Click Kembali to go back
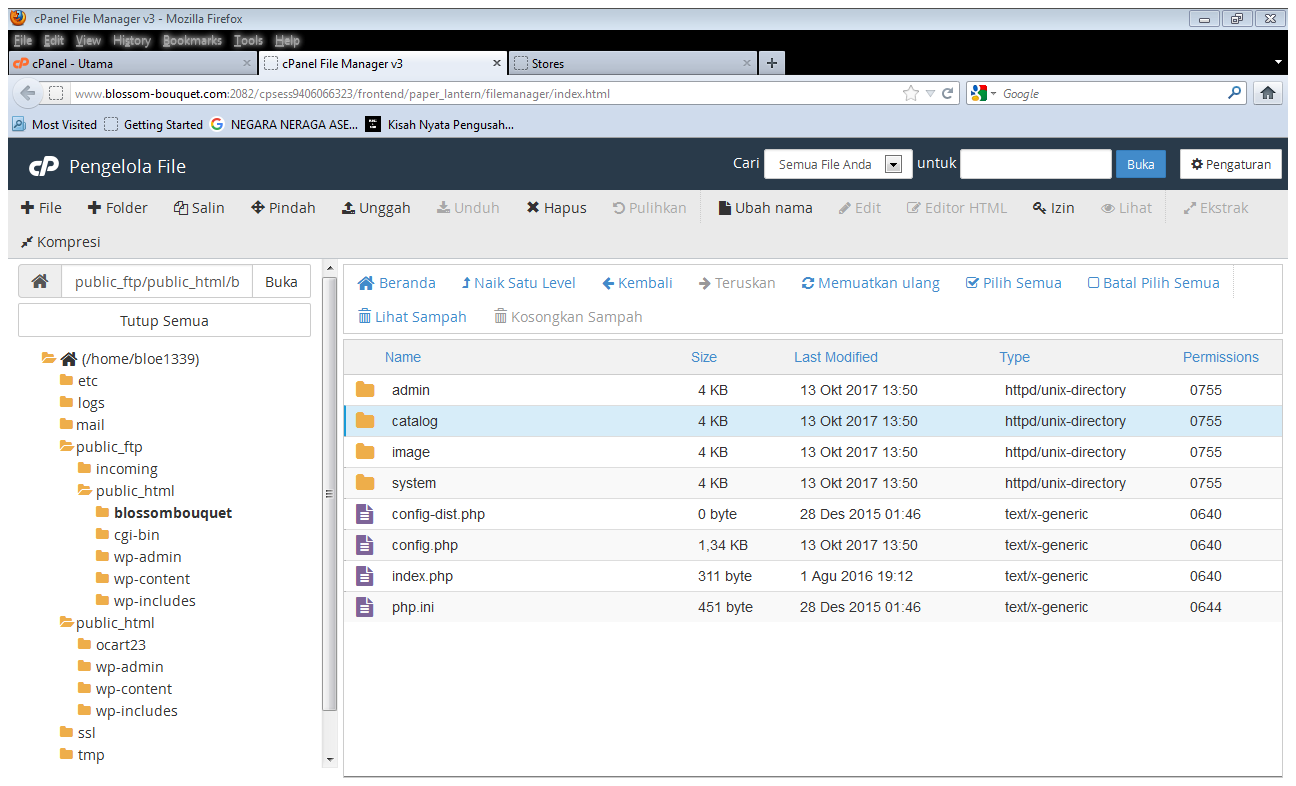The image size is (1296, 786). 637,283
